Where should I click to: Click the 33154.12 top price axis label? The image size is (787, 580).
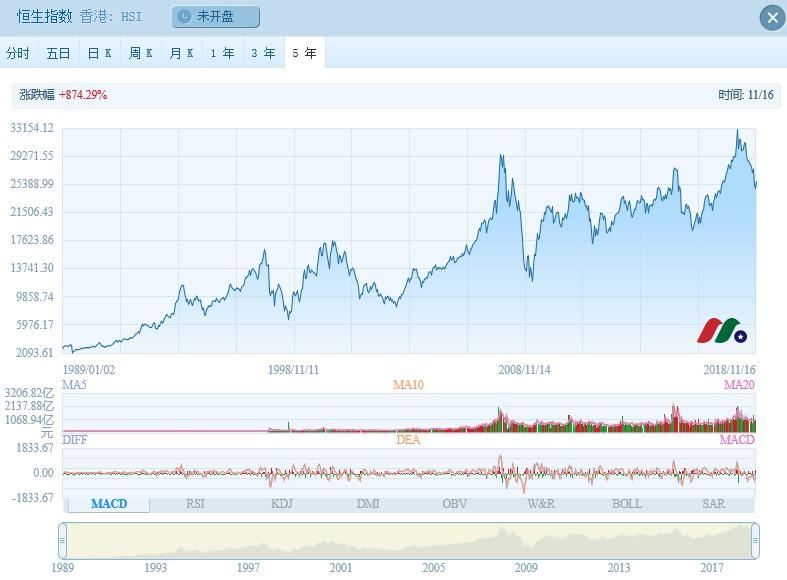click(32, 128)
